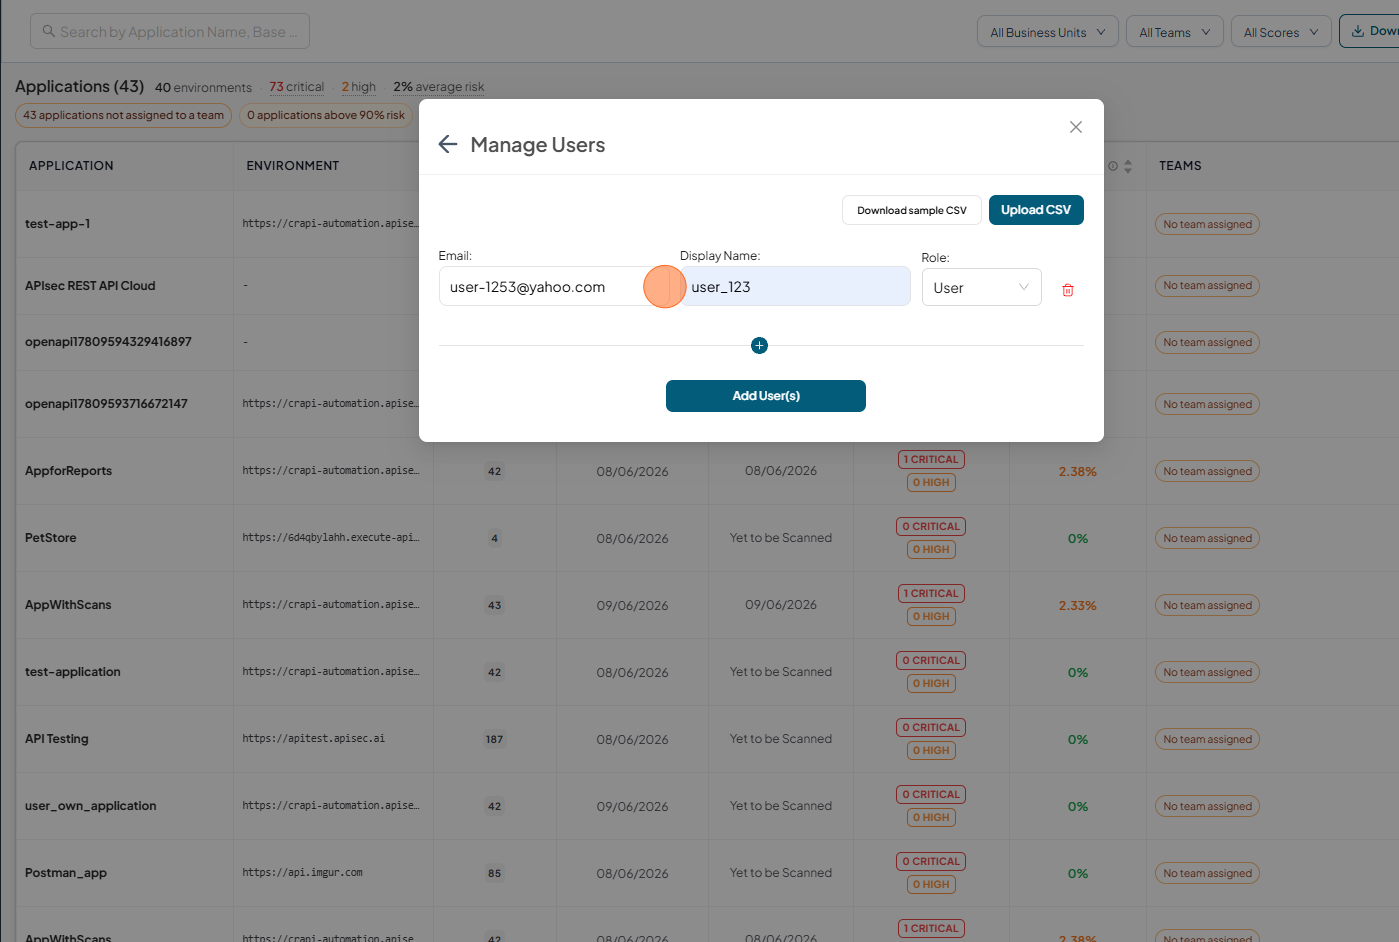Click 0 HIGH badge for PetStore

point(931,550)
